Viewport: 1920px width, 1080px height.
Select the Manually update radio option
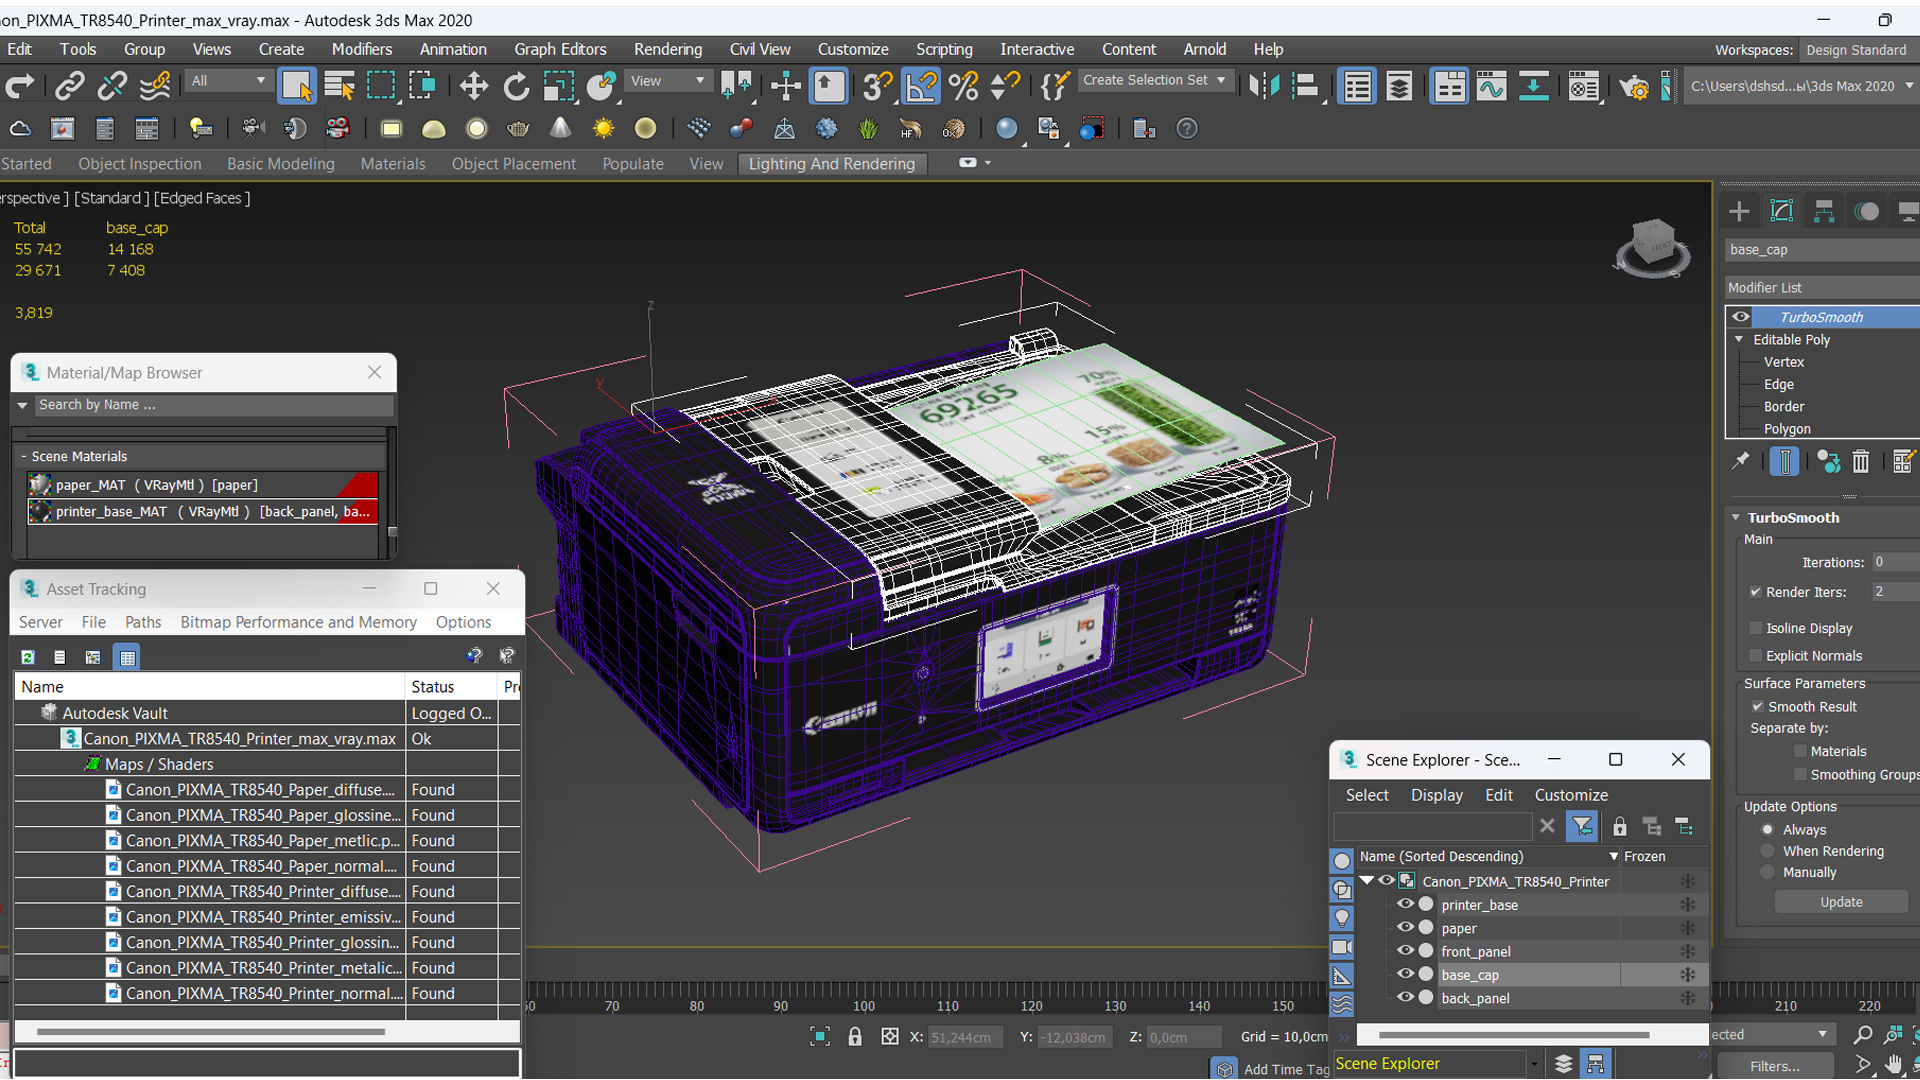tap(1767, 872)
